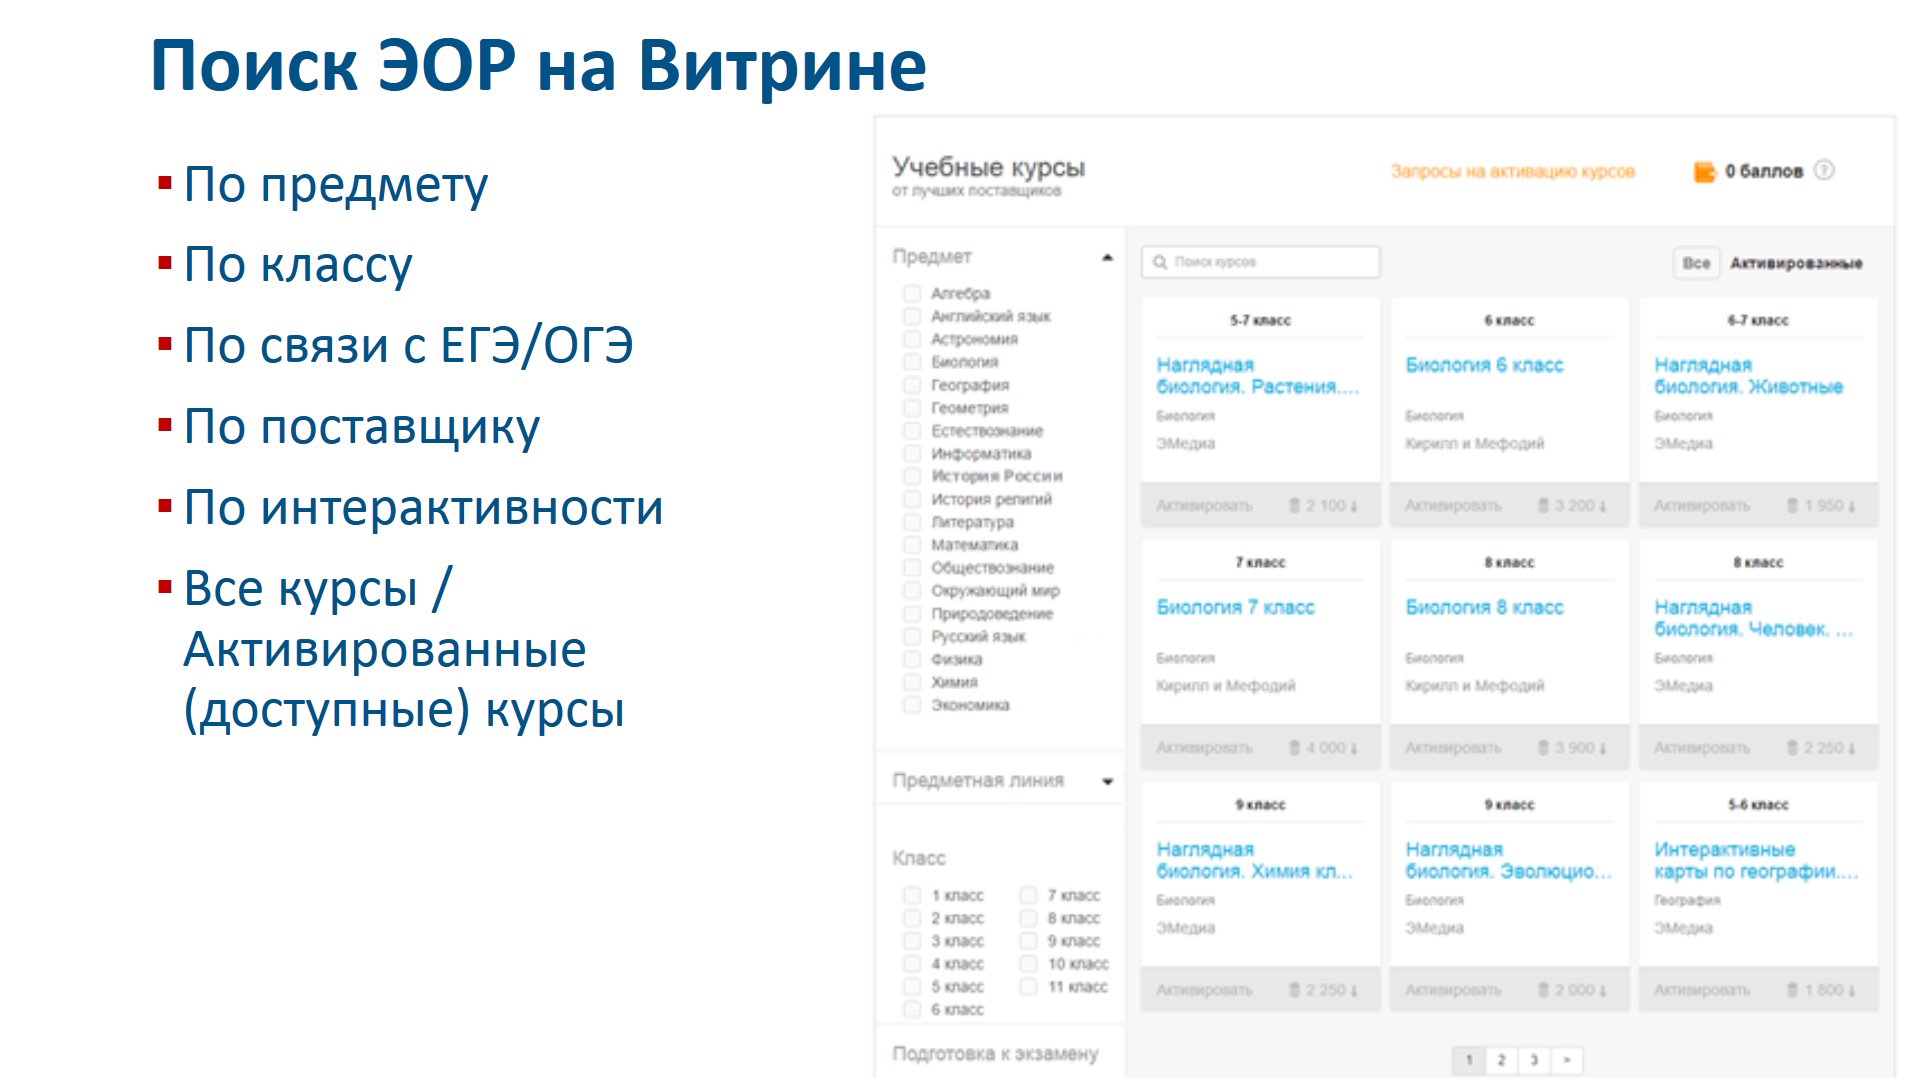Open the Биология 6 класс course
The height and width of the screenshot is (1080, 1920).
tap(1484, 365)
